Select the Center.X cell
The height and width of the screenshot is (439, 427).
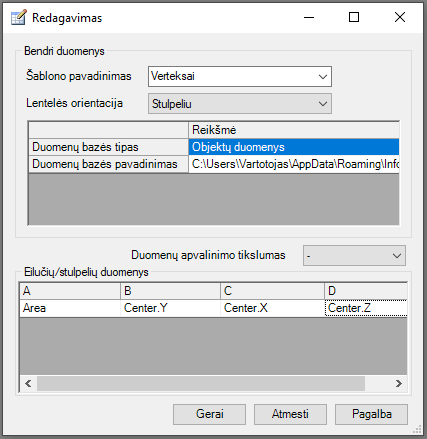[272, 308]
